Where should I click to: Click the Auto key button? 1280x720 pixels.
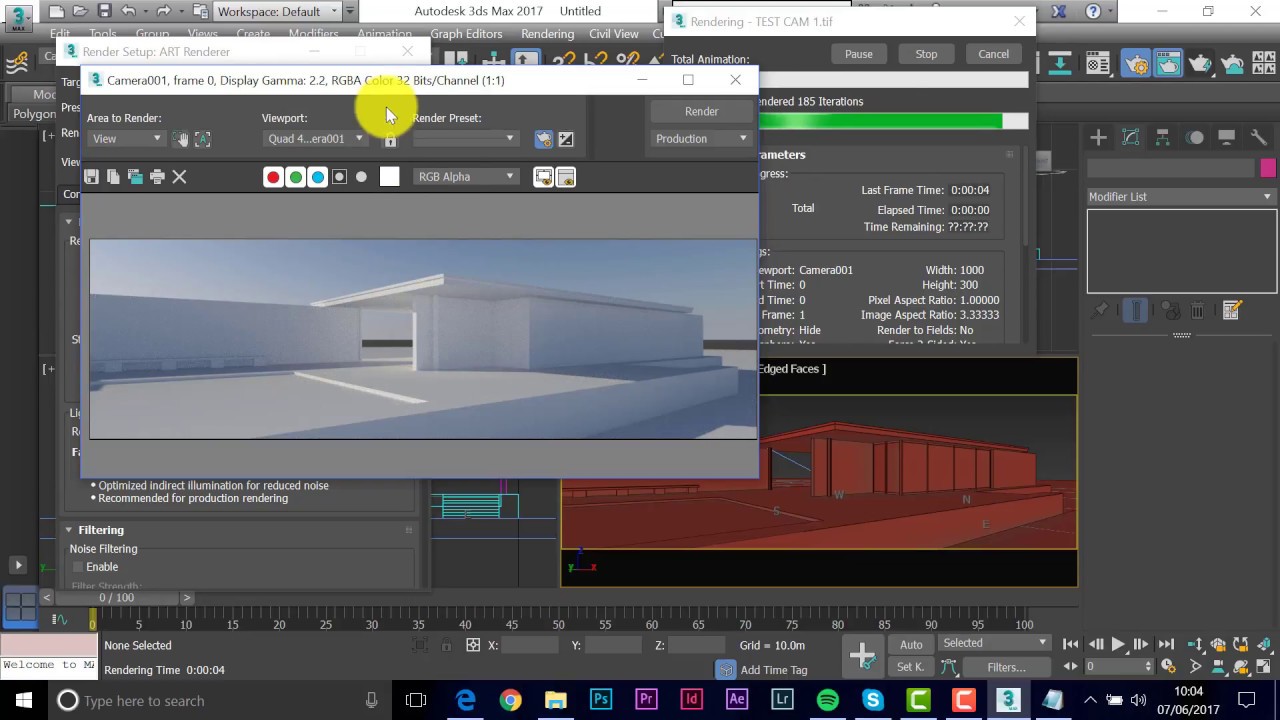pos(911,645)
